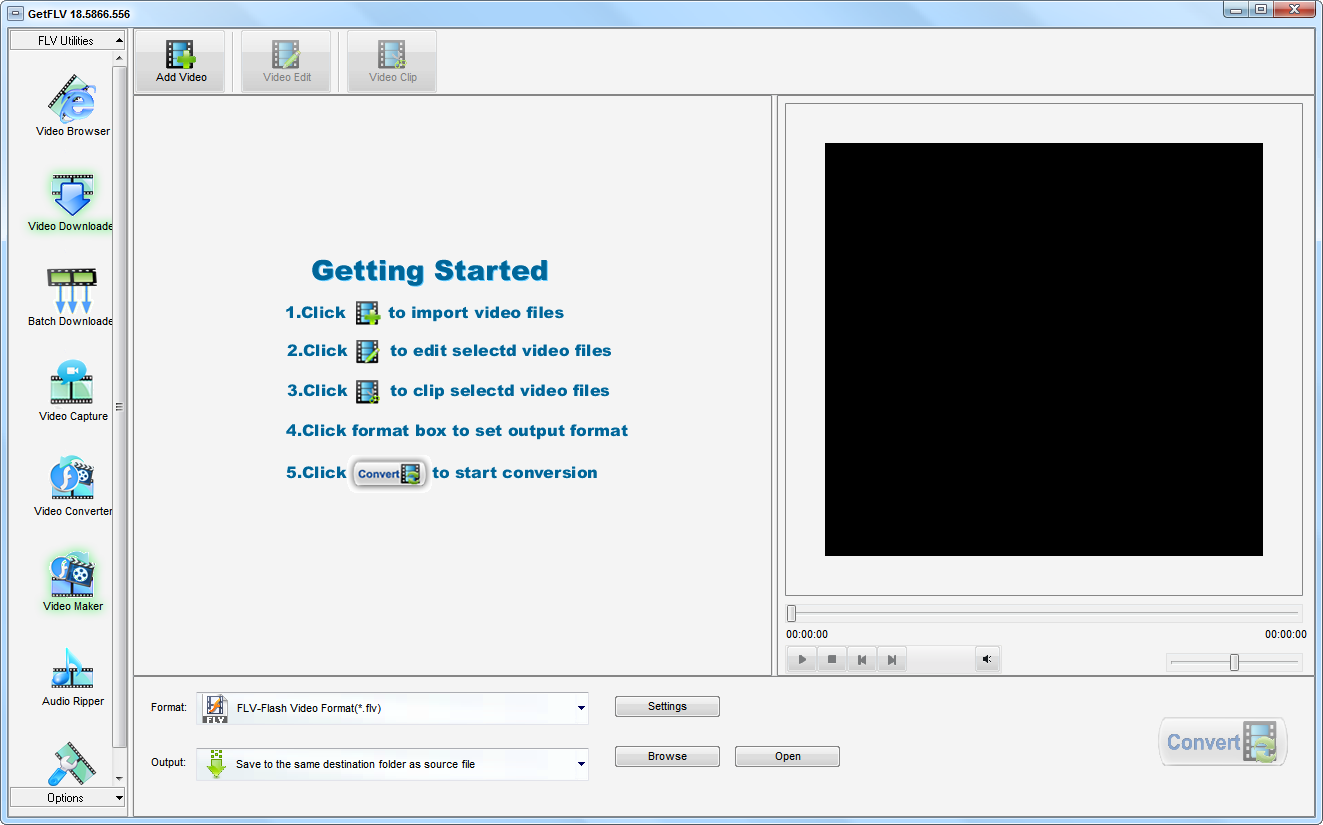
Task: Click the volume slider handle
Action: 1234,662
